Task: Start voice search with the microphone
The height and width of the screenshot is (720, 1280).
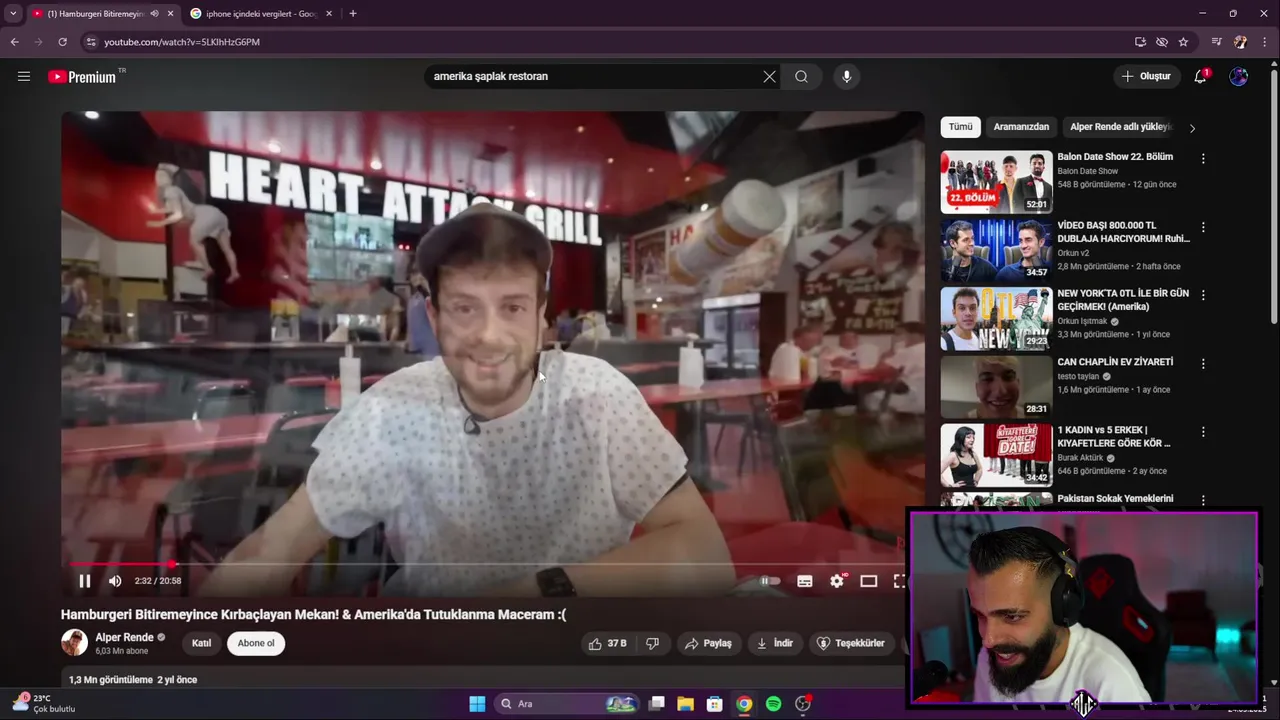Action: pos(846,76)
